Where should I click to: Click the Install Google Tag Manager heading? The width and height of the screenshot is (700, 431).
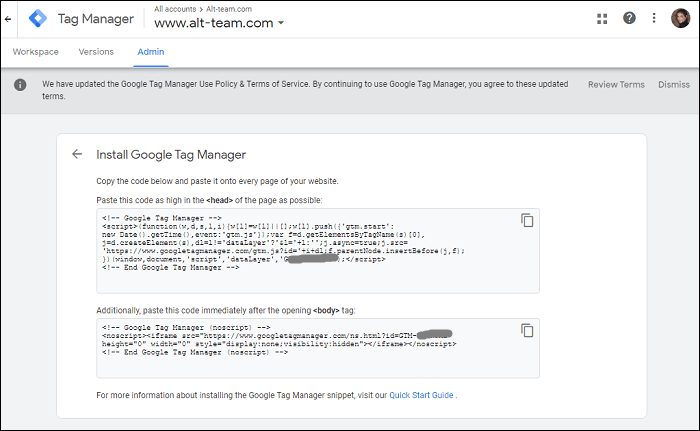pos(171,155)
